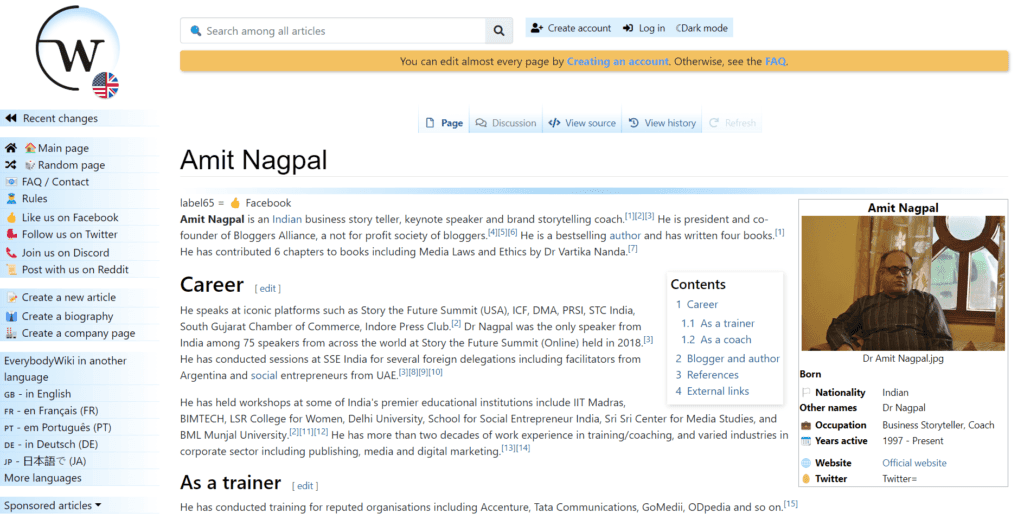Click the FAQ / Contact icon

pos(11,182)
